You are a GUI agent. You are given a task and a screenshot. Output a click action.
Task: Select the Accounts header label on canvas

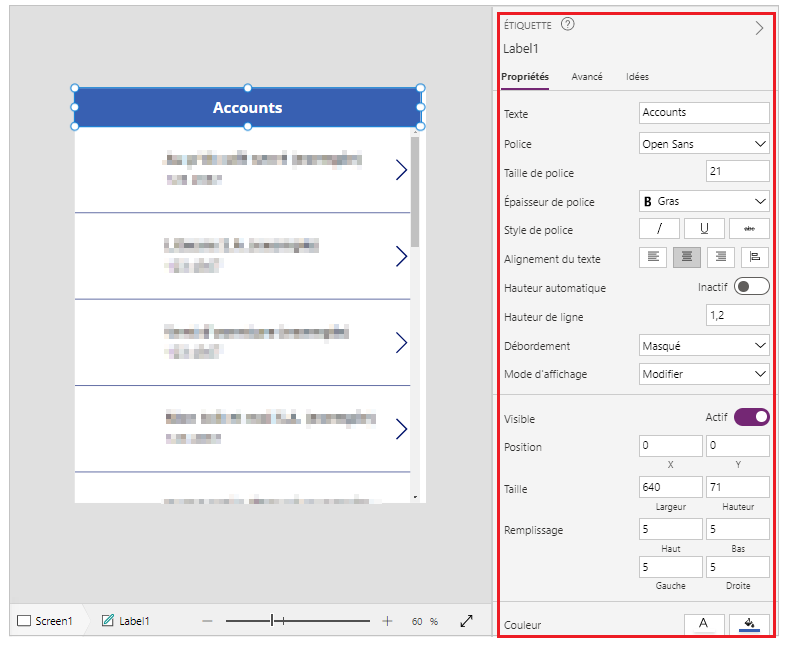(x=247, y=107)
